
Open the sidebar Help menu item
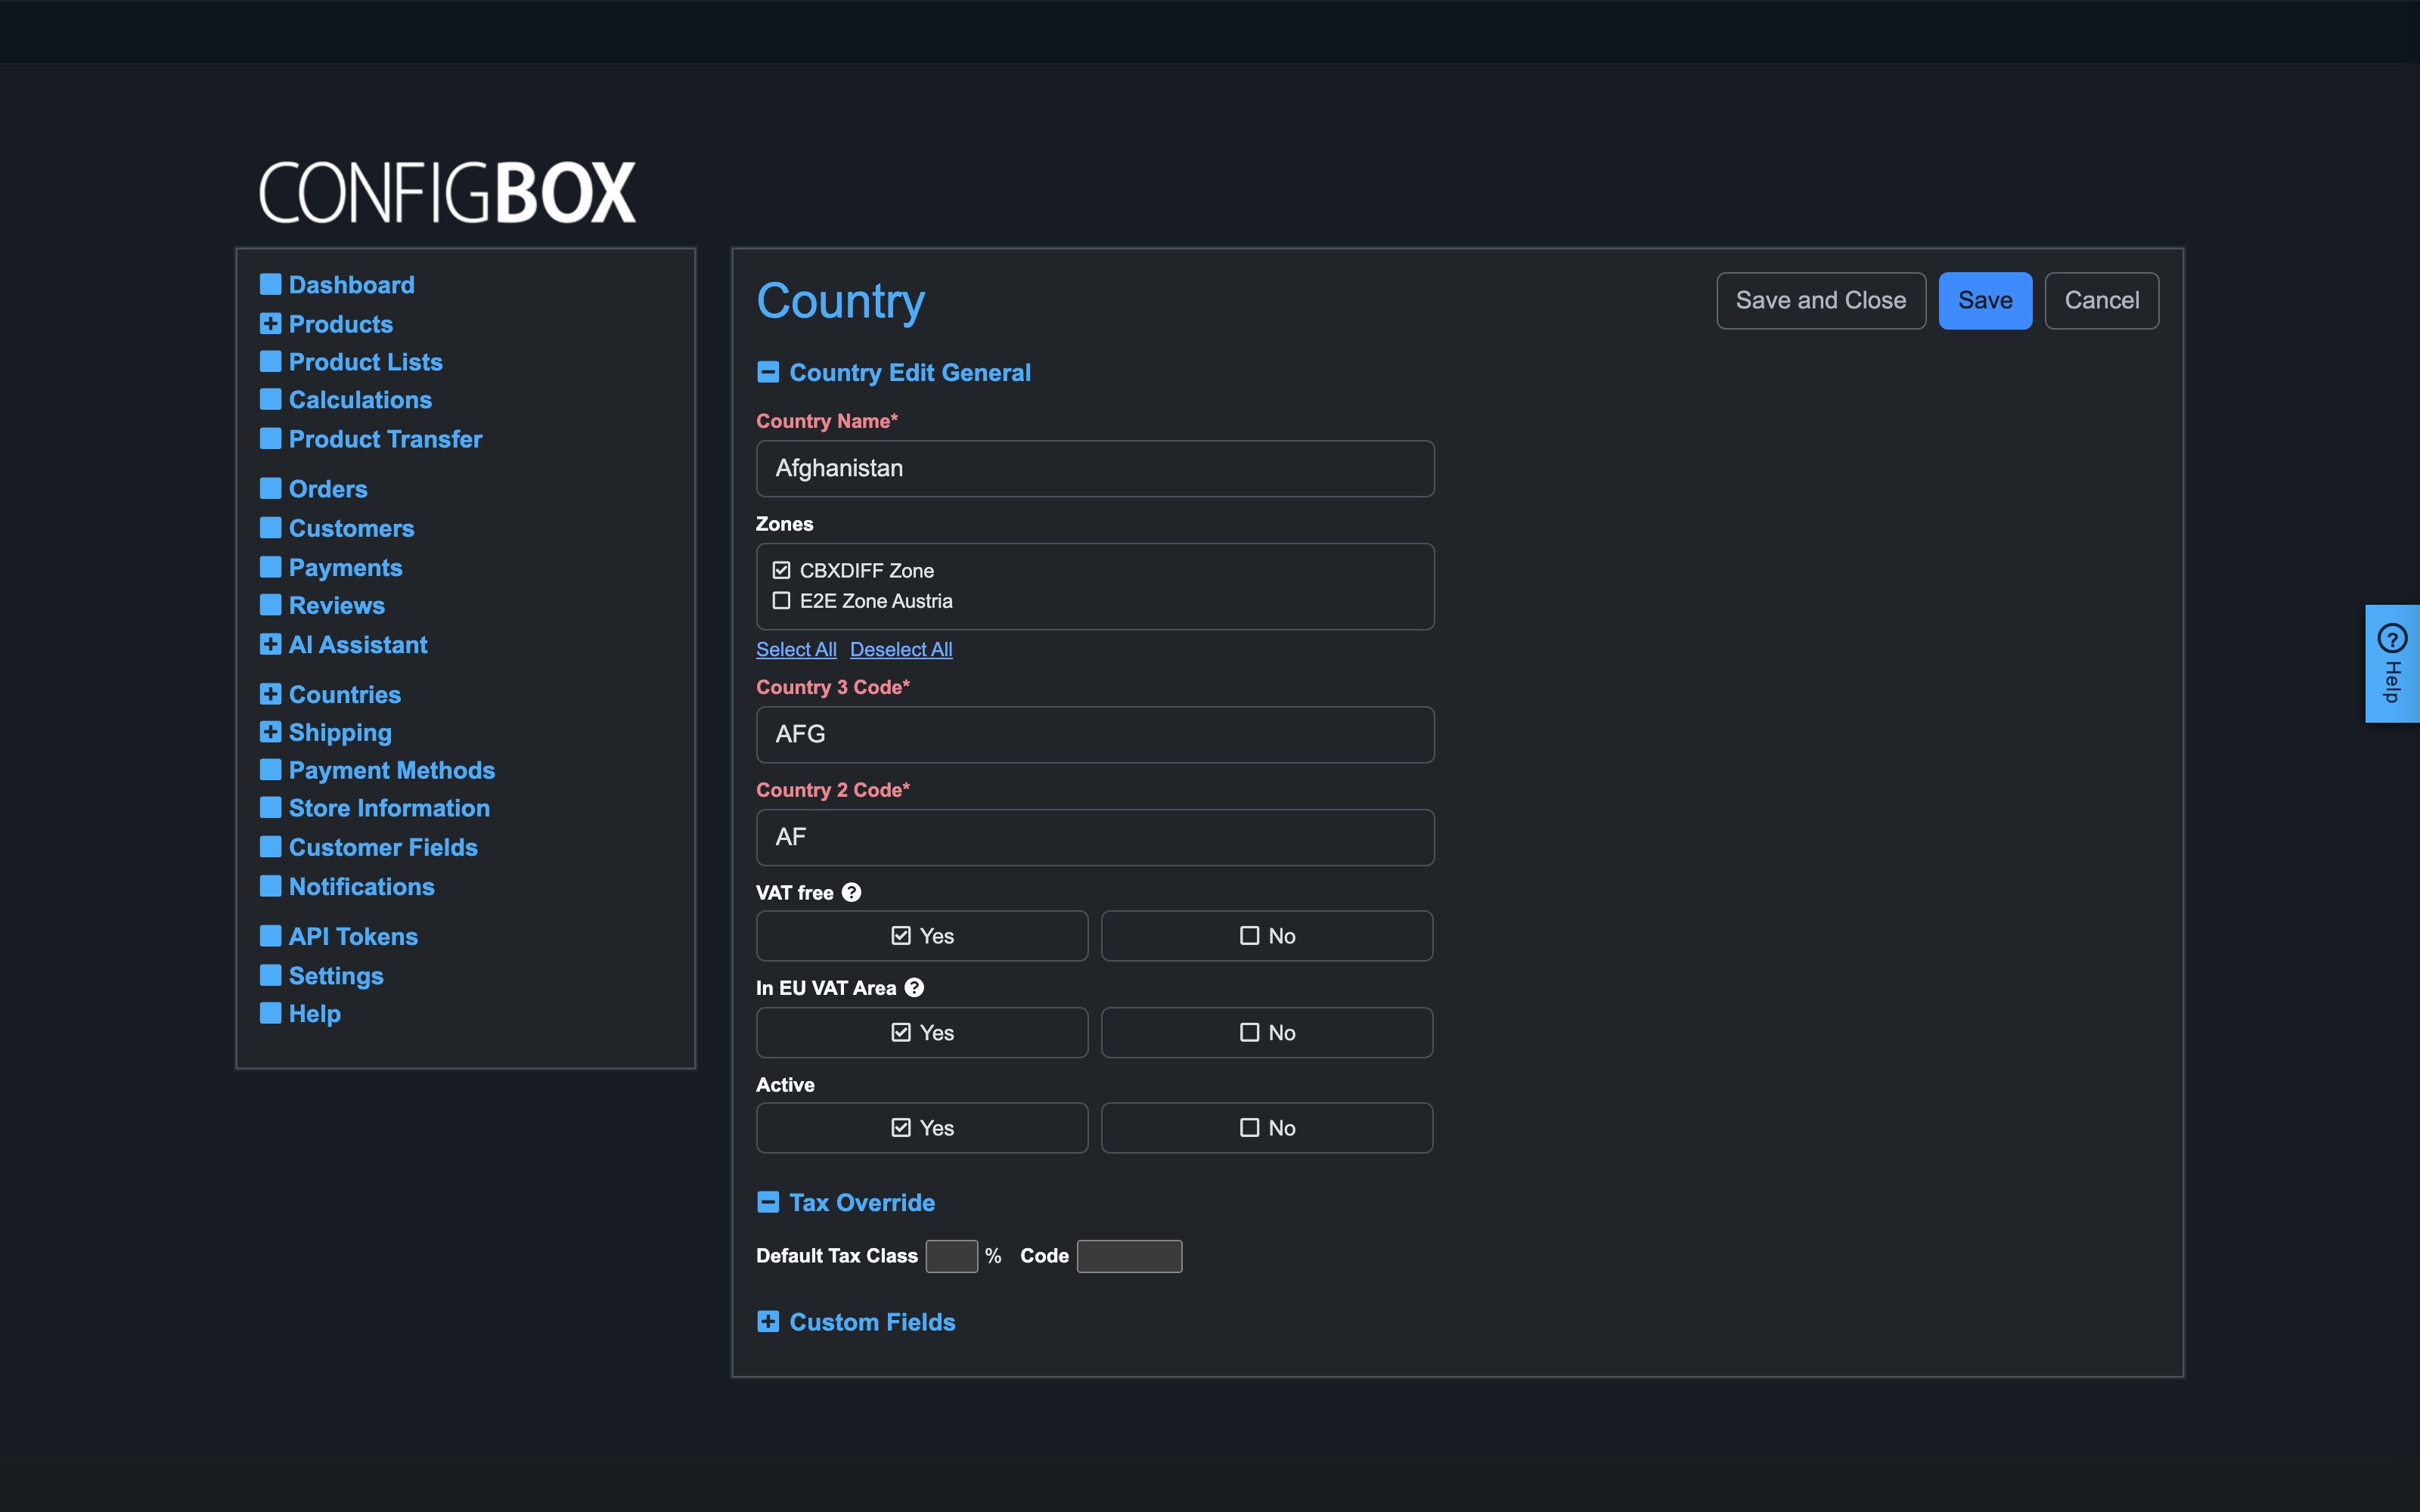coord(315,1014)
